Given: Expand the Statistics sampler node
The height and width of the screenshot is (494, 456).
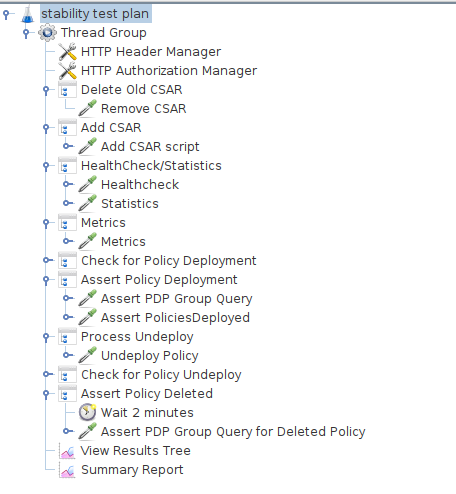Looking at the screenshot, I should click(67, 203).
